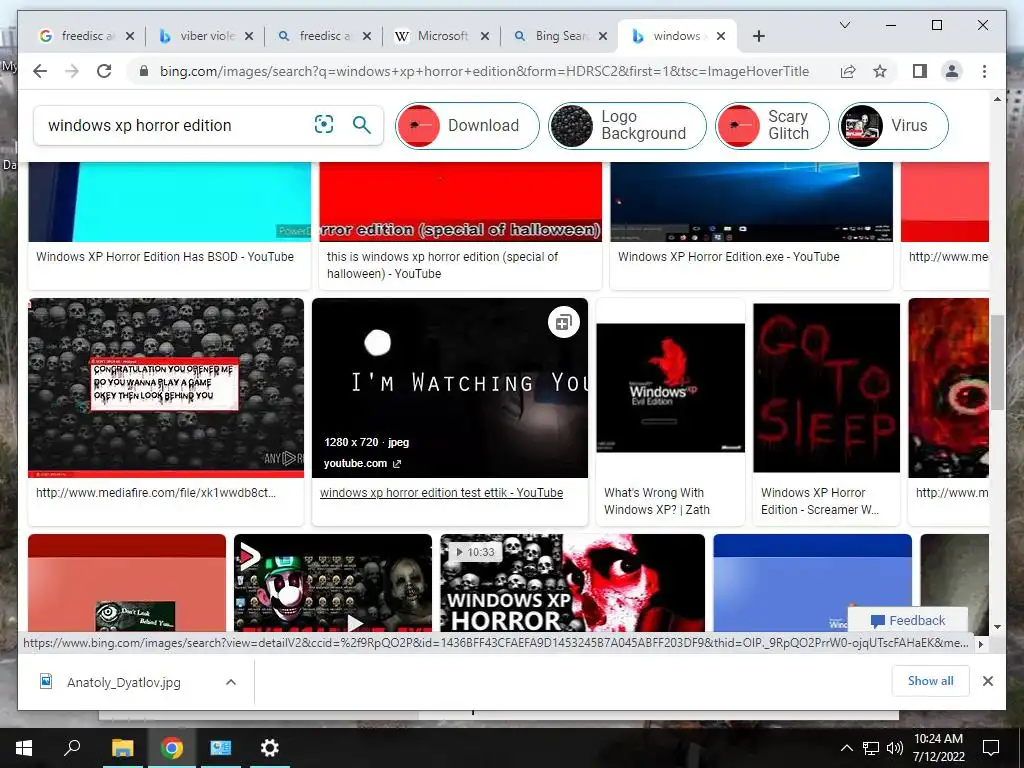The image size is (1024, 768).
Task: Open Anatoly_Dyatlov.jpg download options
Action: pos(231,682)
